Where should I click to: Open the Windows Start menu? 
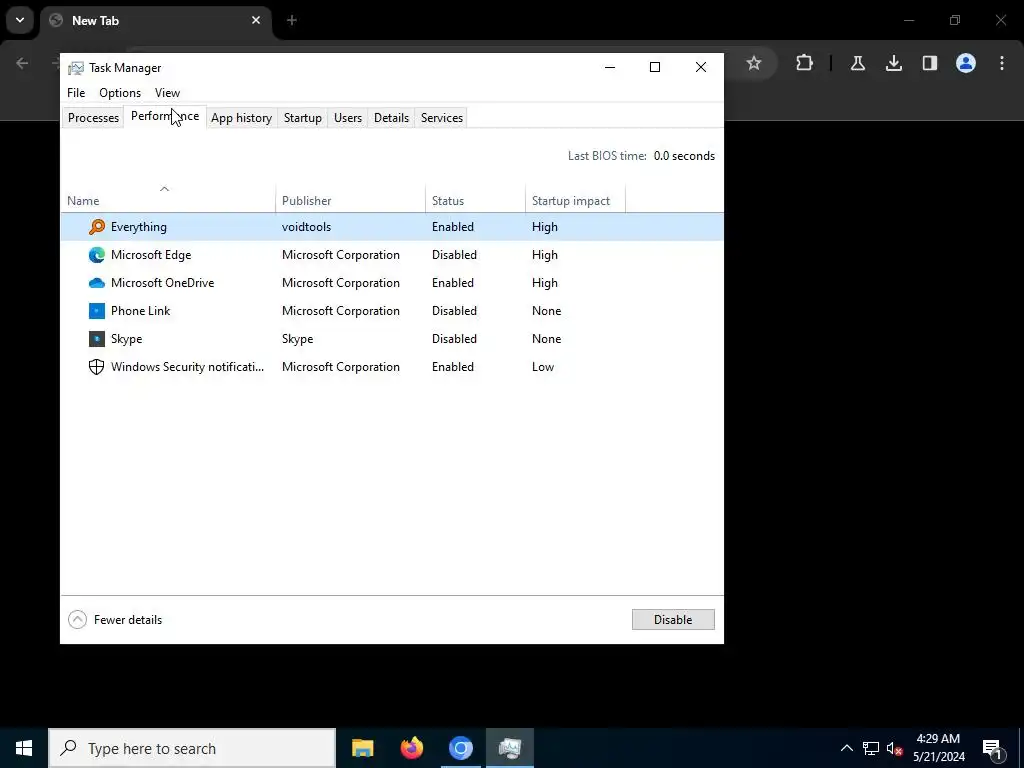24,748
